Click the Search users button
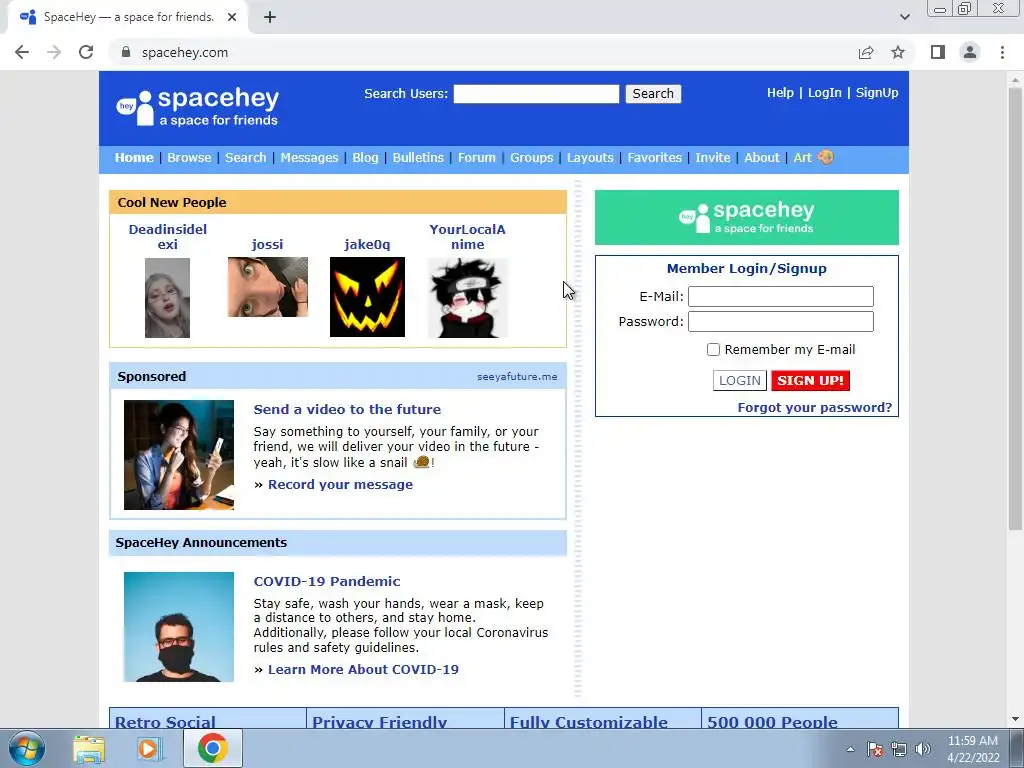 (653, 93)
